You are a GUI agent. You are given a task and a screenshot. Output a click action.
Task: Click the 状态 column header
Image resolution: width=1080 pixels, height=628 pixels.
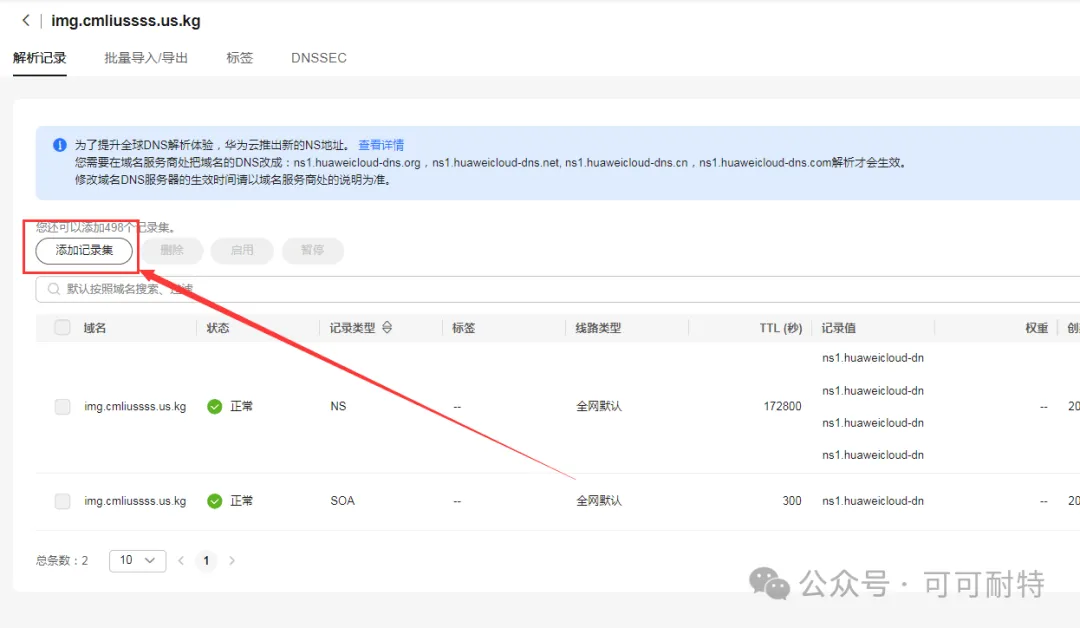218,328
